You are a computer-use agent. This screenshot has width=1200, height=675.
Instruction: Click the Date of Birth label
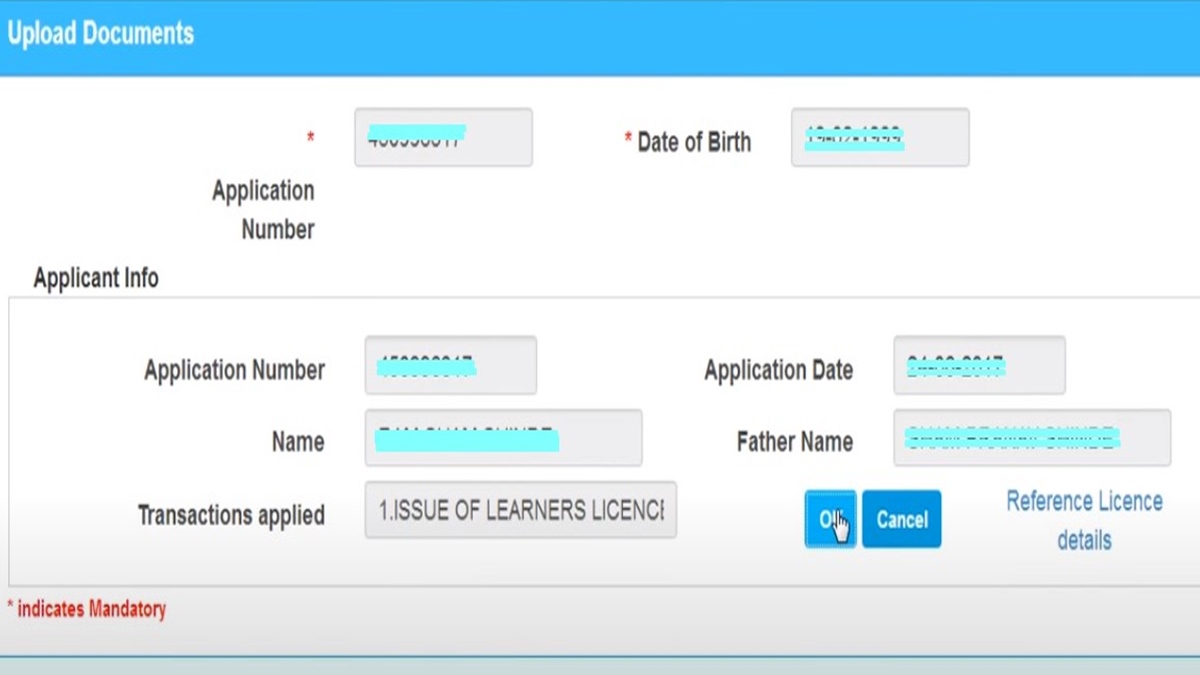click(694, 142)
